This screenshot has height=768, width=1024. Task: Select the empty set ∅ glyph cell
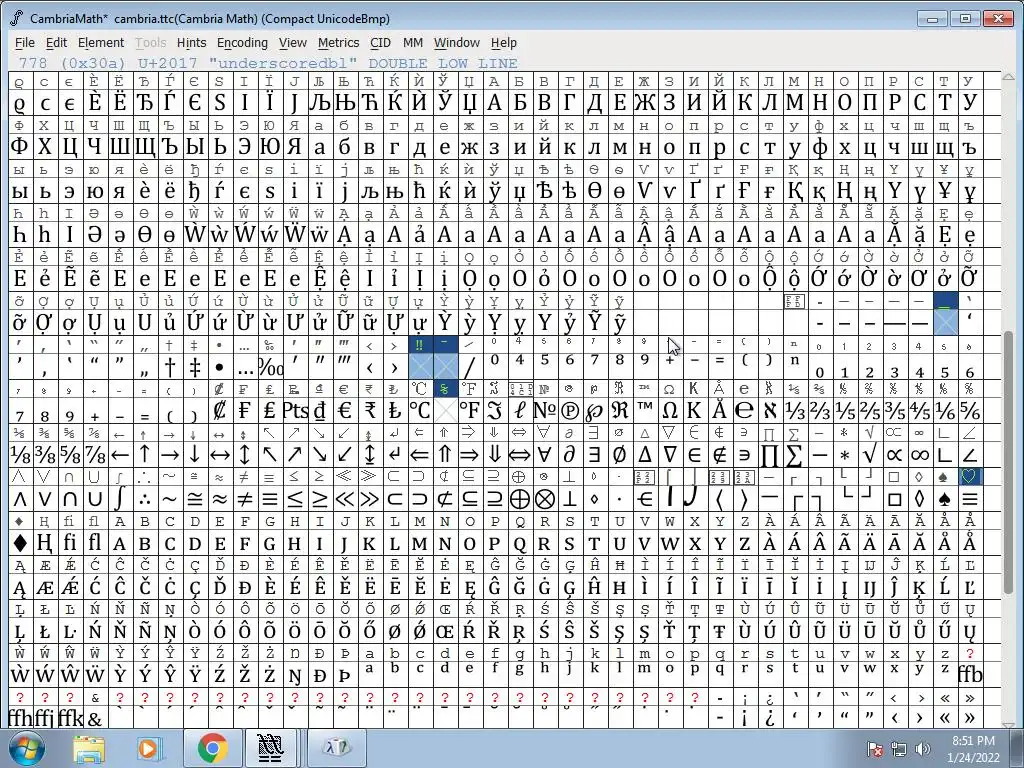pos(619,455)
